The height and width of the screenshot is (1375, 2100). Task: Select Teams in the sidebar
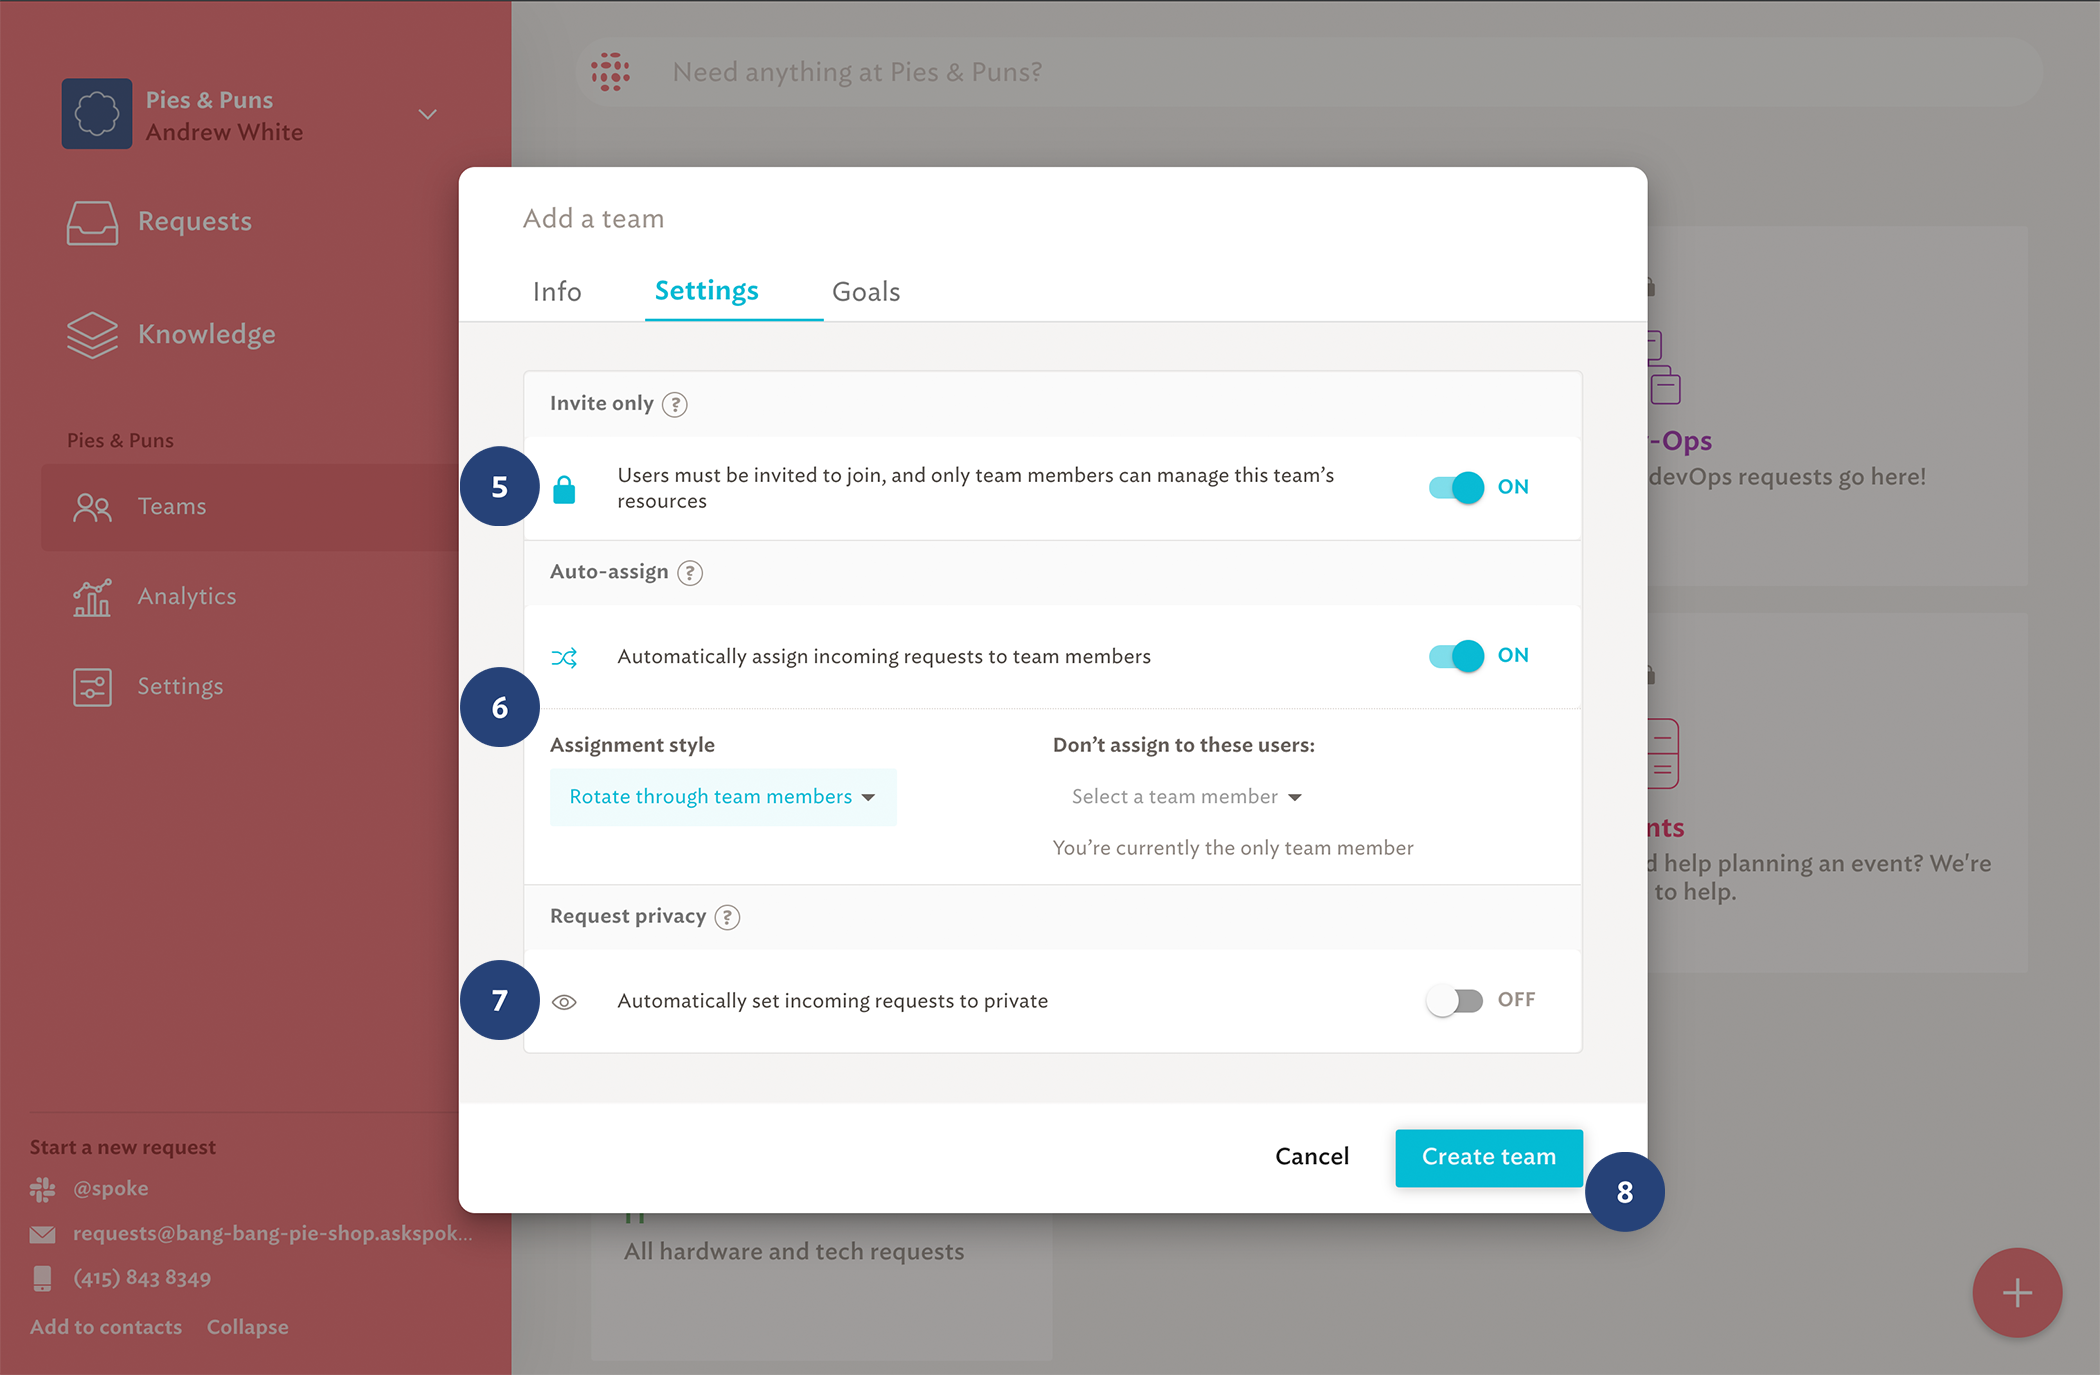[249, 507]
